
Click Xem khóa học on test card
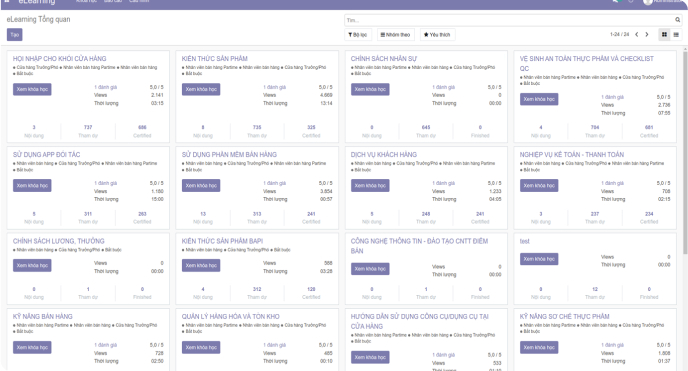coord(539,259)
